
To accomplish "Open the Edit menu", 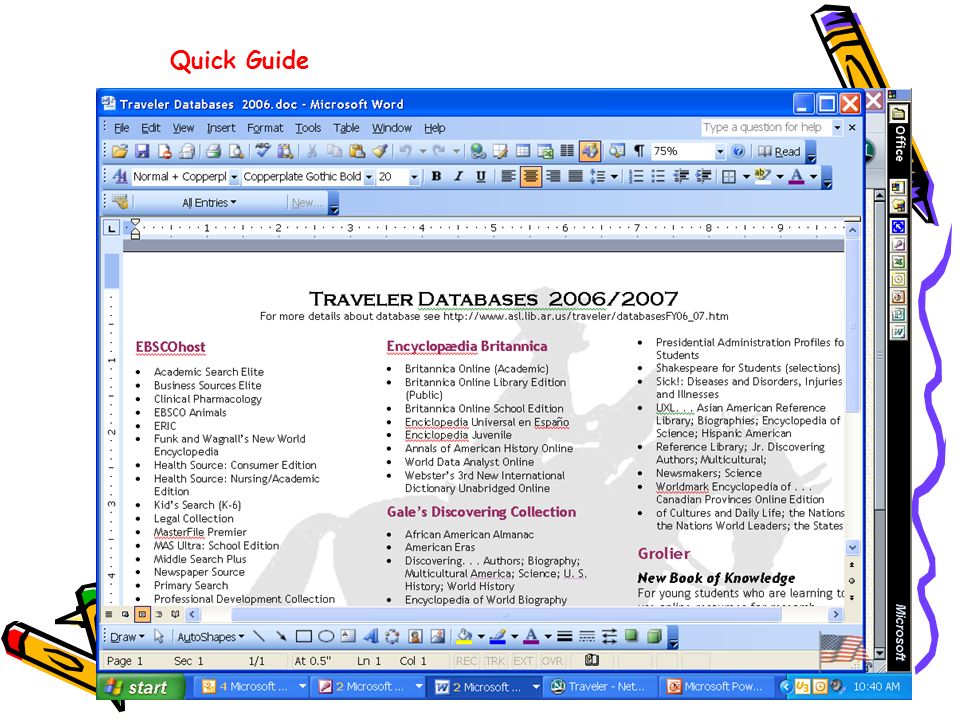I will coord(151,128).
